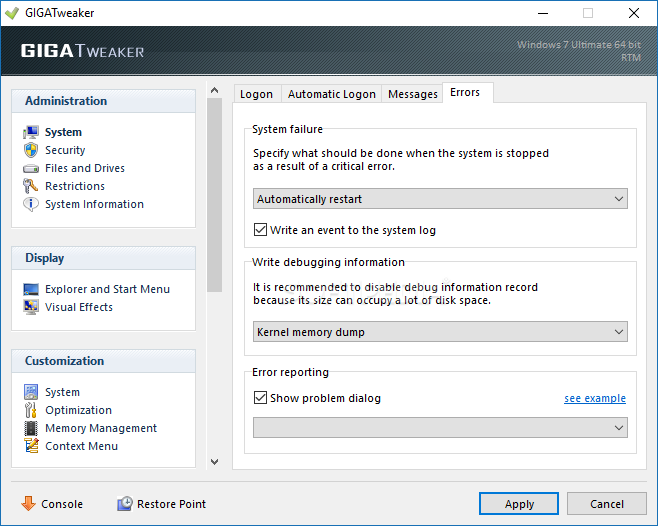Click the Customization System icon
Viewport: 658px width, 526px height.
(31, 392)
